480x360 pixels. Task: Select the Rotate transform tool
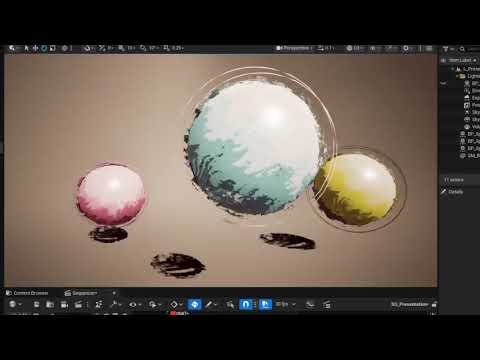pyautogui.click(x=44, y=48)
